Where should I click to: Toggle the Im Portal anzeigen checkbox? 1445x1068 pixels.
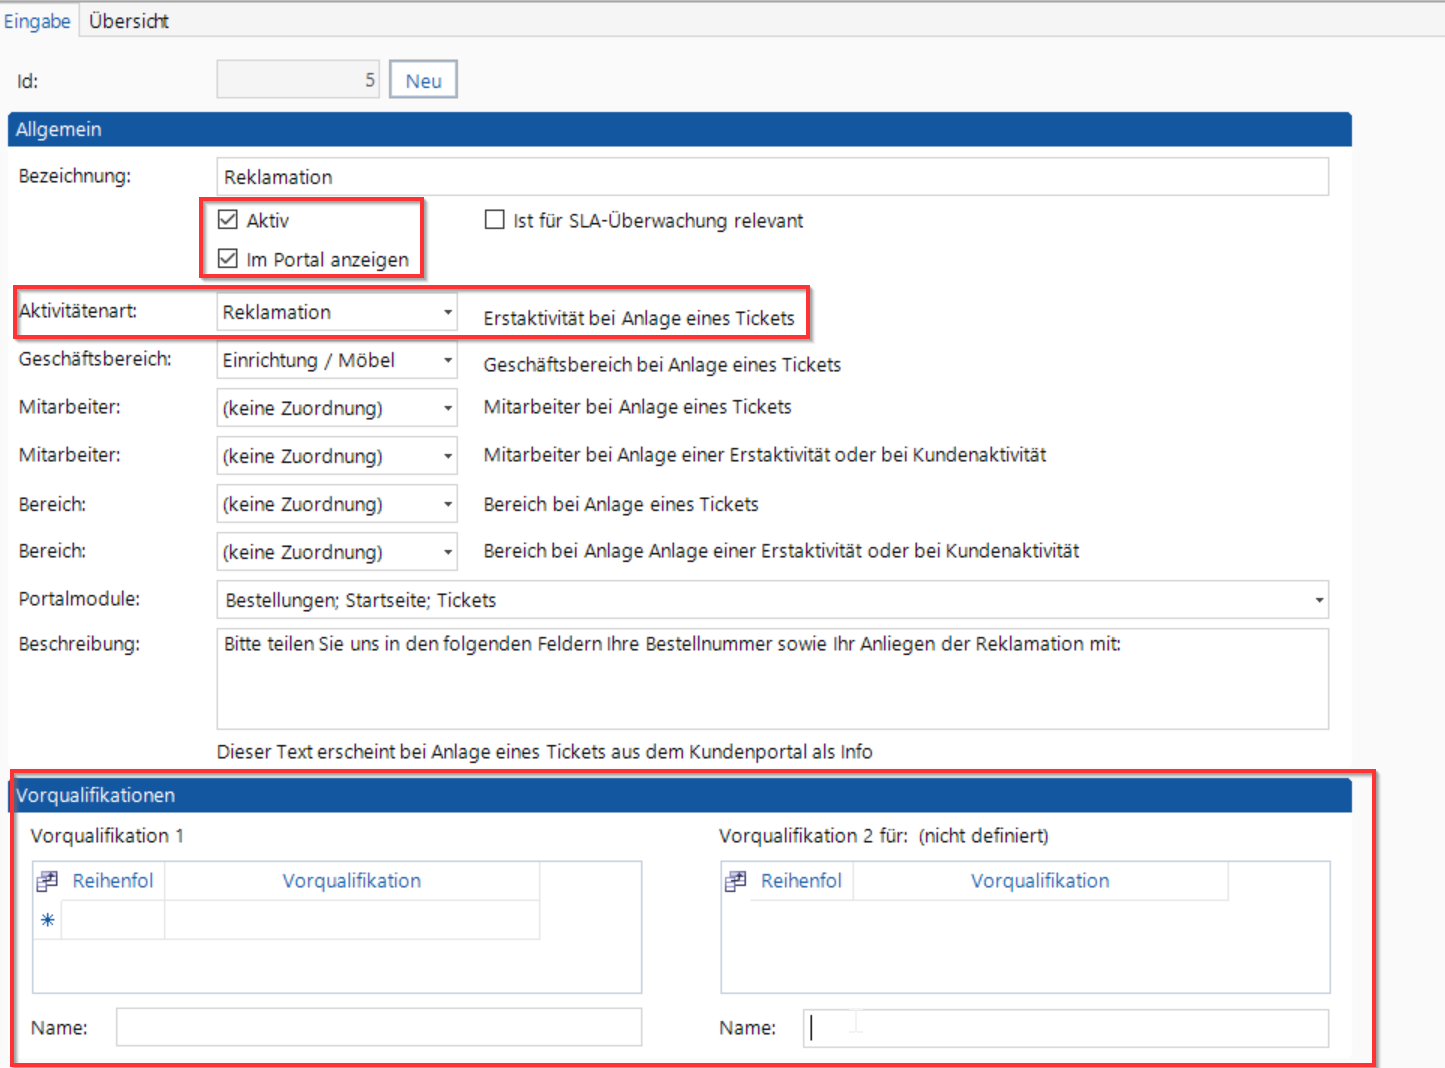coord(228,259)
